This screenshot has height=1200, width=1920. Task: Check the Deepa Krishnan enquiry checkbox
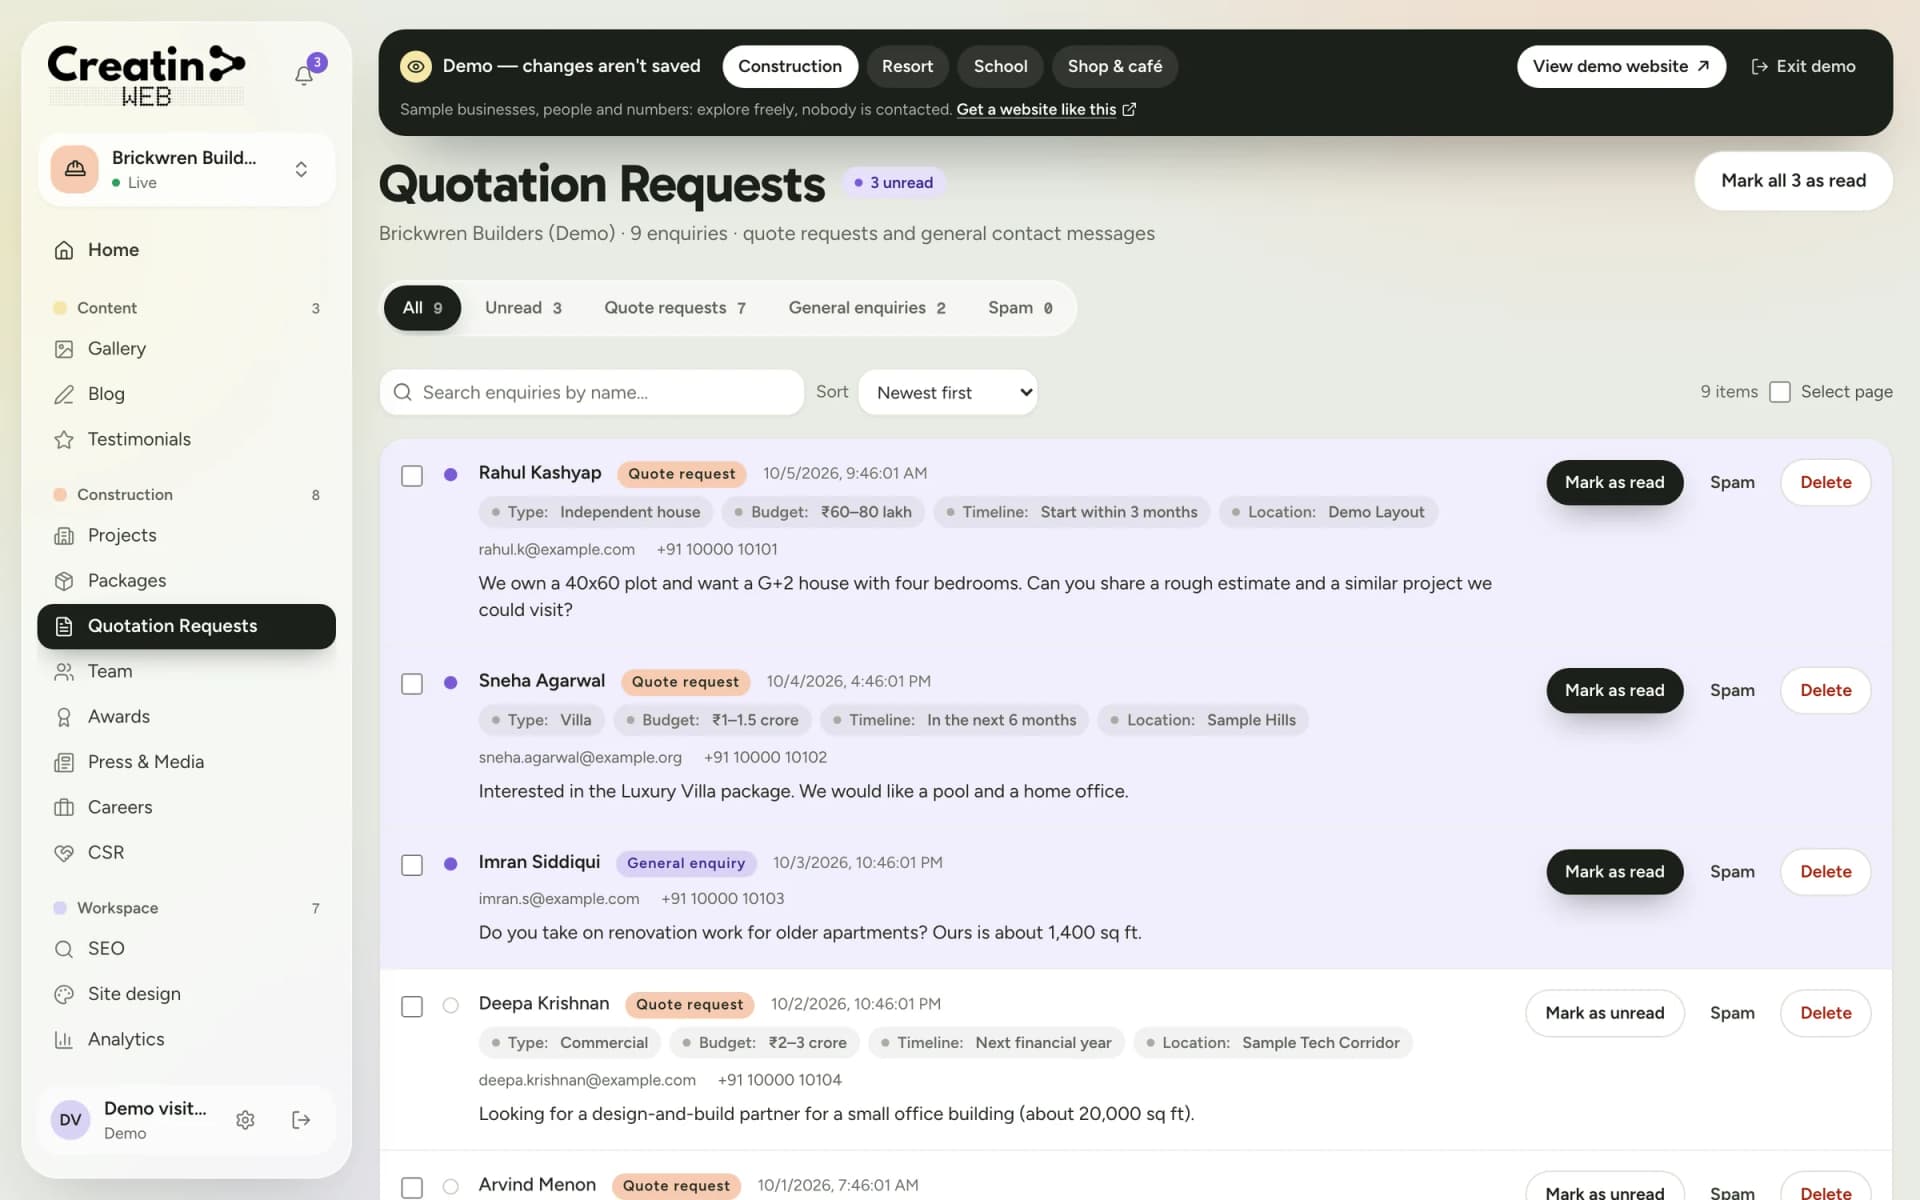(412, 1007)
